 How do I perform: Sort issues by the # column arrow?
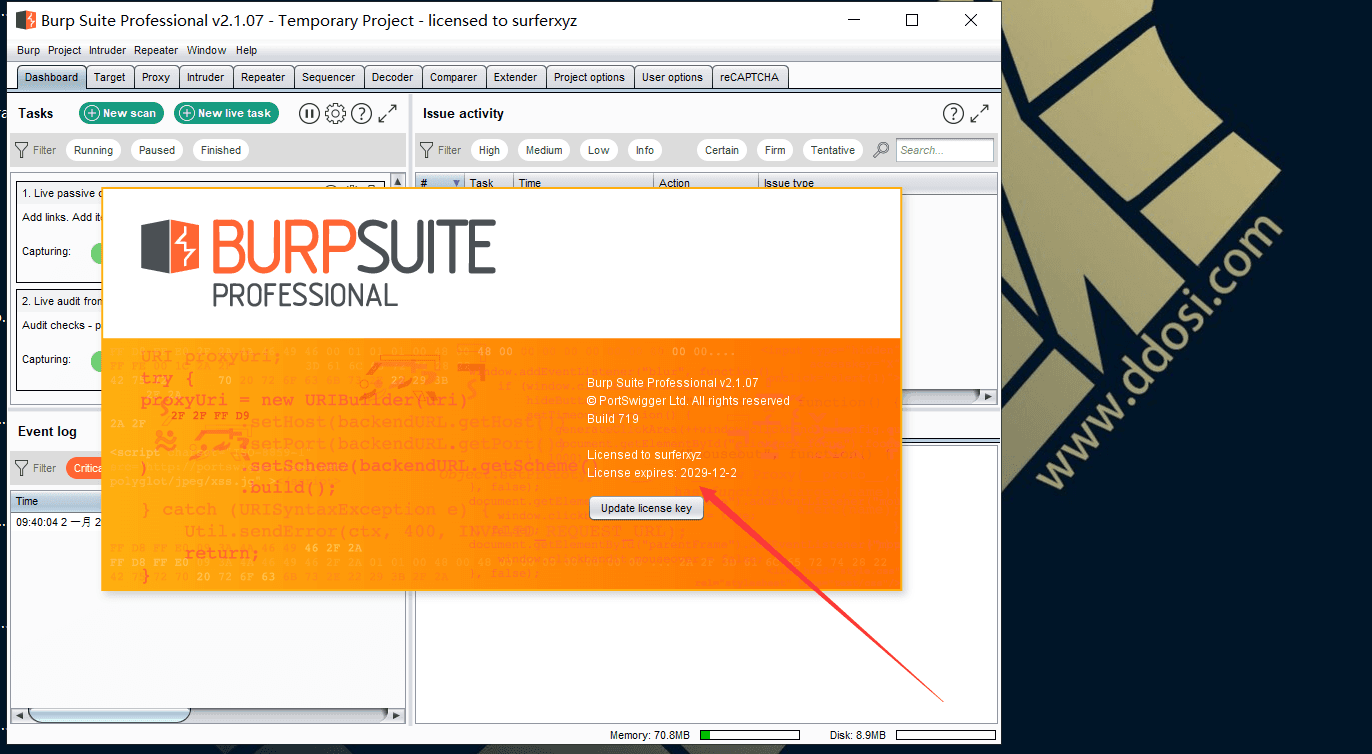pyautogui.click(x=457, y=183)
